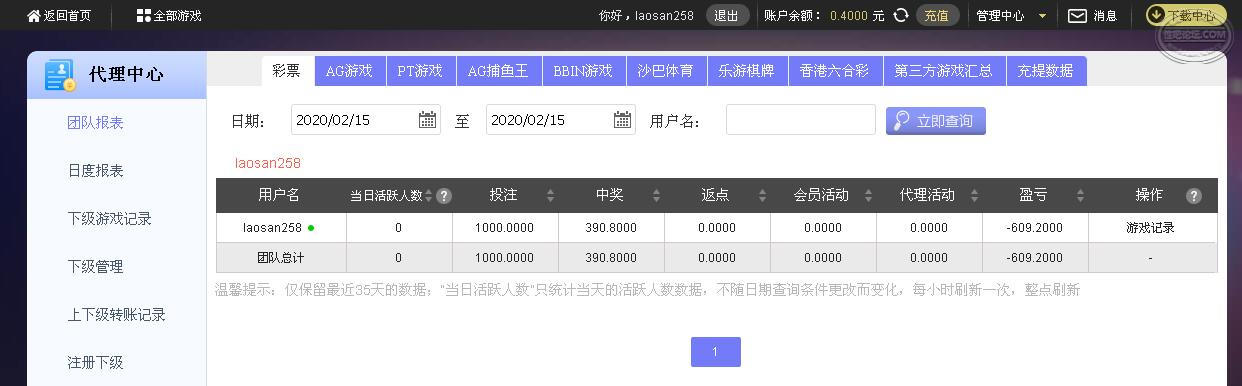Open 下级游戏记录 in sidebar

(109, 219)
